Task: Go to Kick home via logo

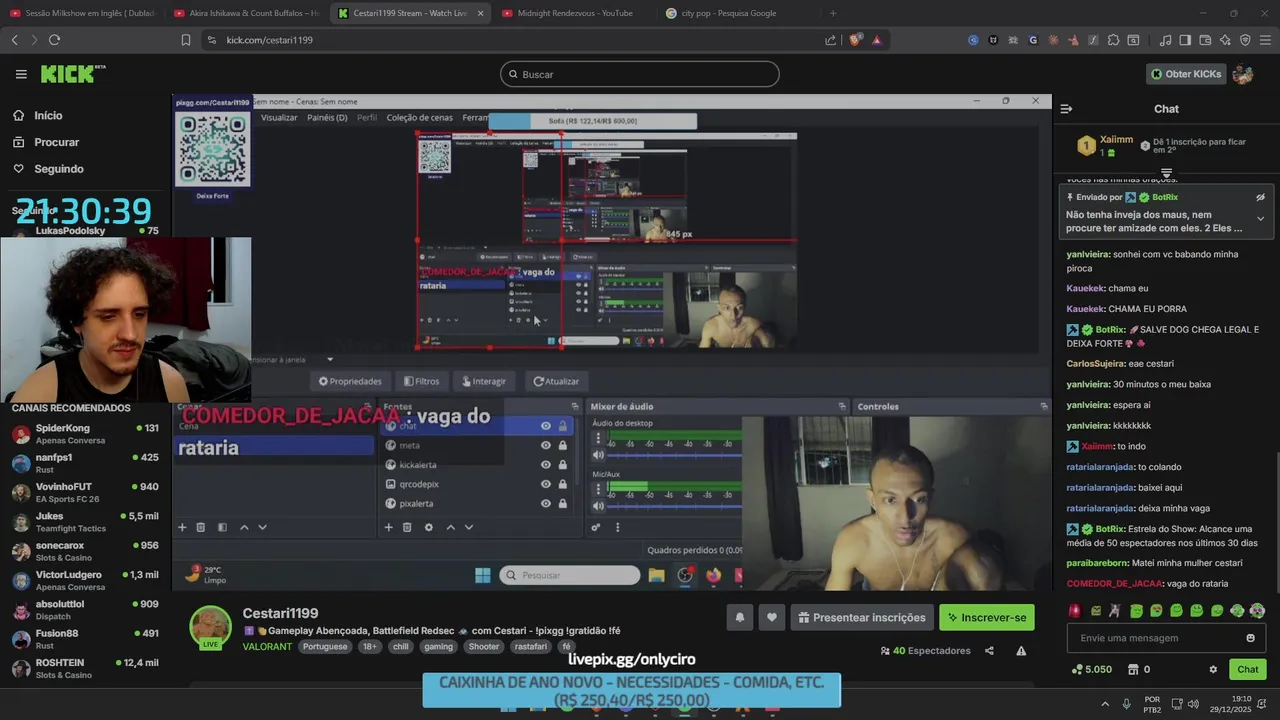Action: [72, 74]
